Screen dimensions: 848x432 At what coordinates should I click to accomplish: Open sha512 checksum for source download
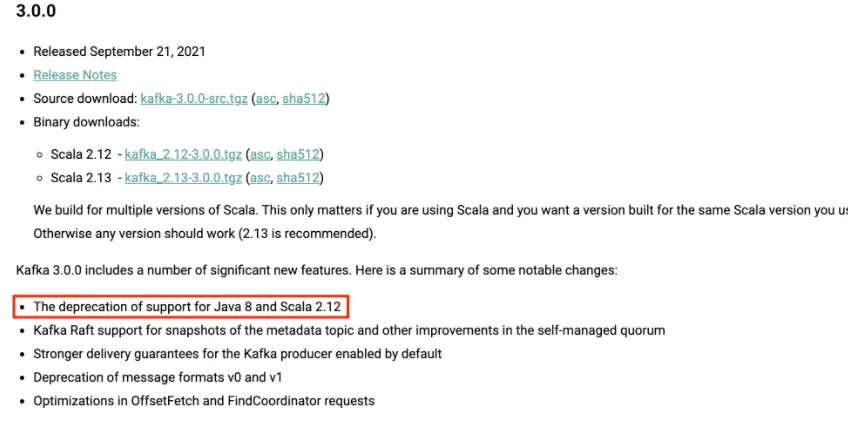(304, 99)
